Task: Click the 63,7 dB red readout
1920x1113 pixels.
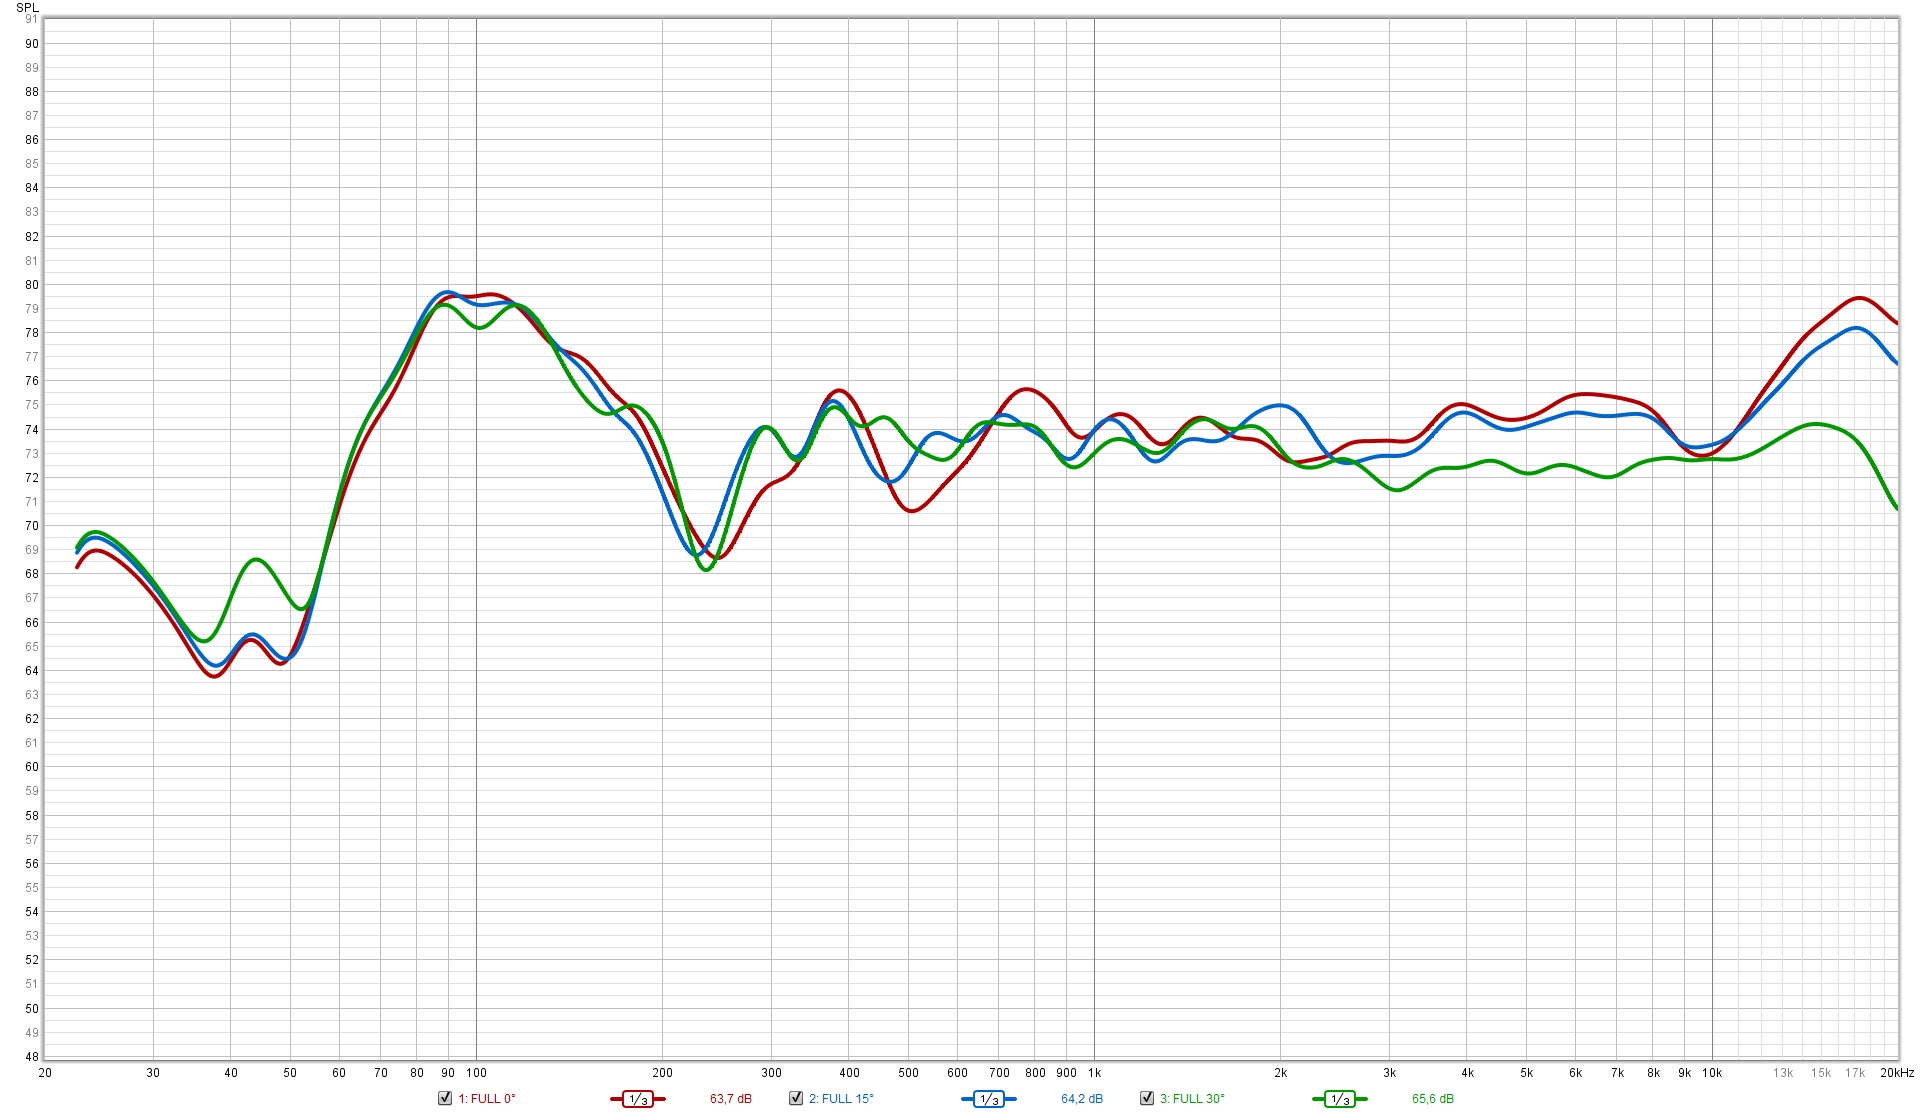Action: (x=730, y=1098)
